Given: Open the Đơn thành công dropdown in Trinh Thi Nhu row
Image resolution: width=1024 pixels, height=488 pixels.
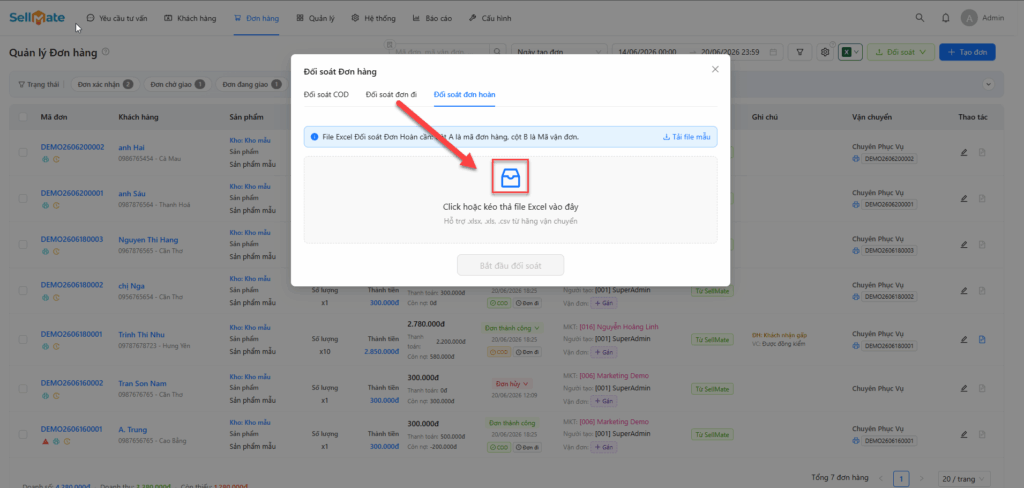Looking at the screenshot, I should (x=512, y=327).
